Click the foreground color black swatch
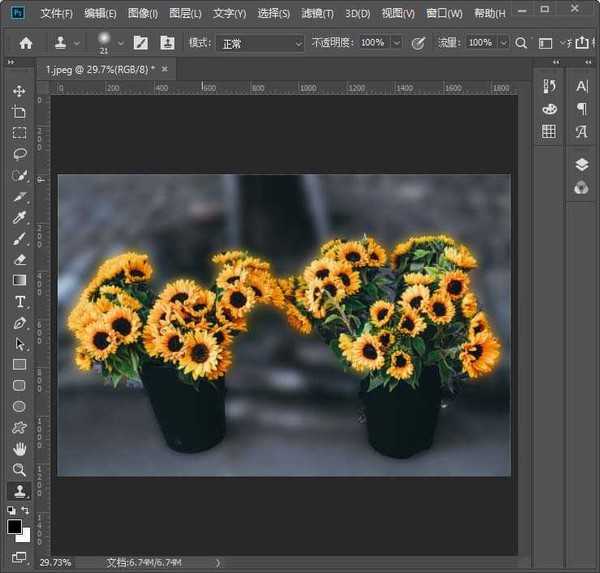The height and width of the screenshot is (573, 600). [14, 526]
